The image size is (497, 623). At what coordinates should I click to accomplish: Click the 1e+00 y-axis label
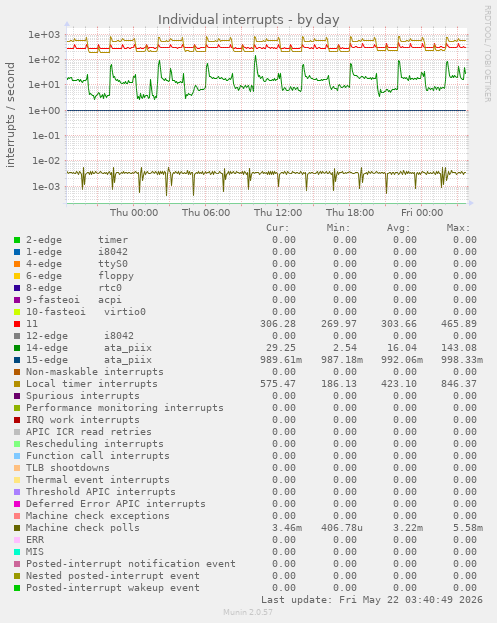click(44, 110)
